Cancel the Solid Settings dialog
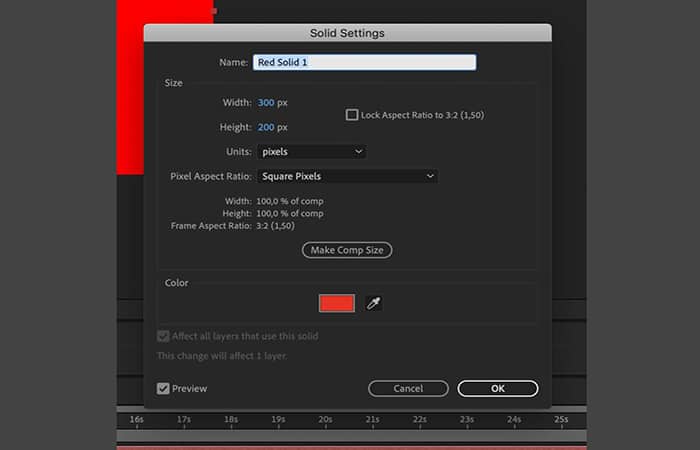This screenshot has height=450, width=700. (x=408, y=388)
